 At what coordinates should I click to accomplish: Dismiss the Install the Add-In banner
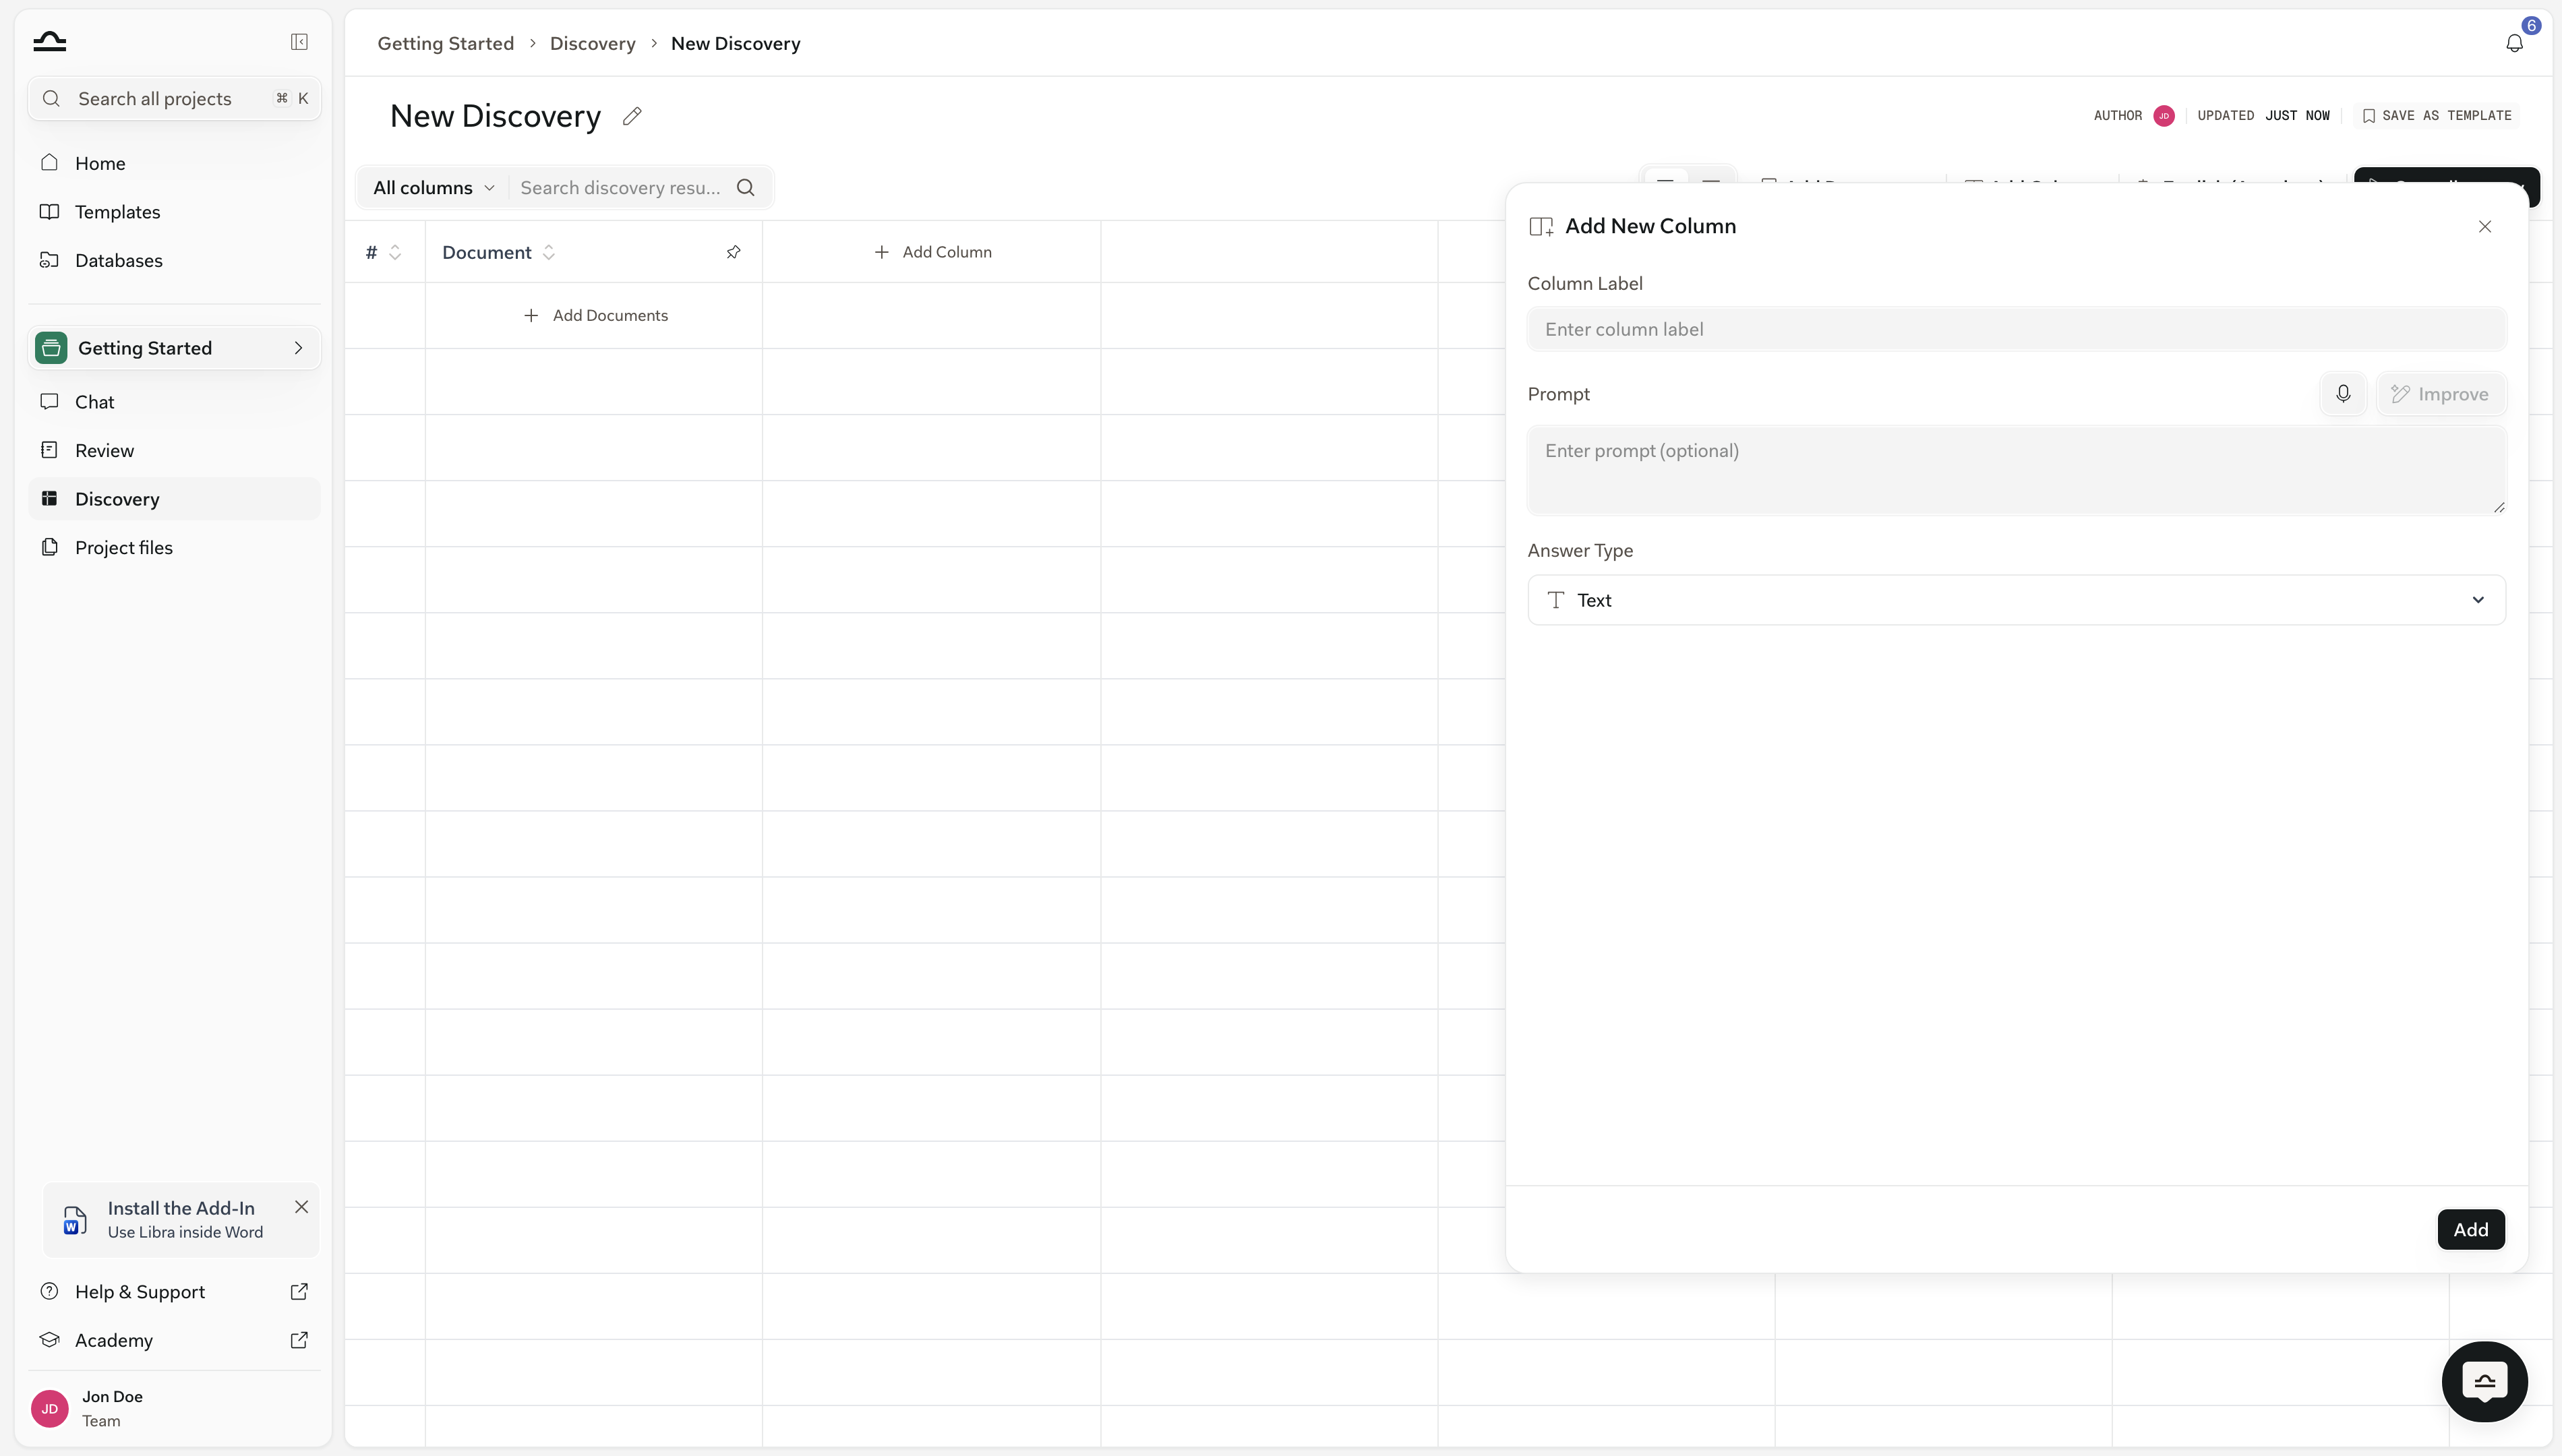pos(301,1207)
